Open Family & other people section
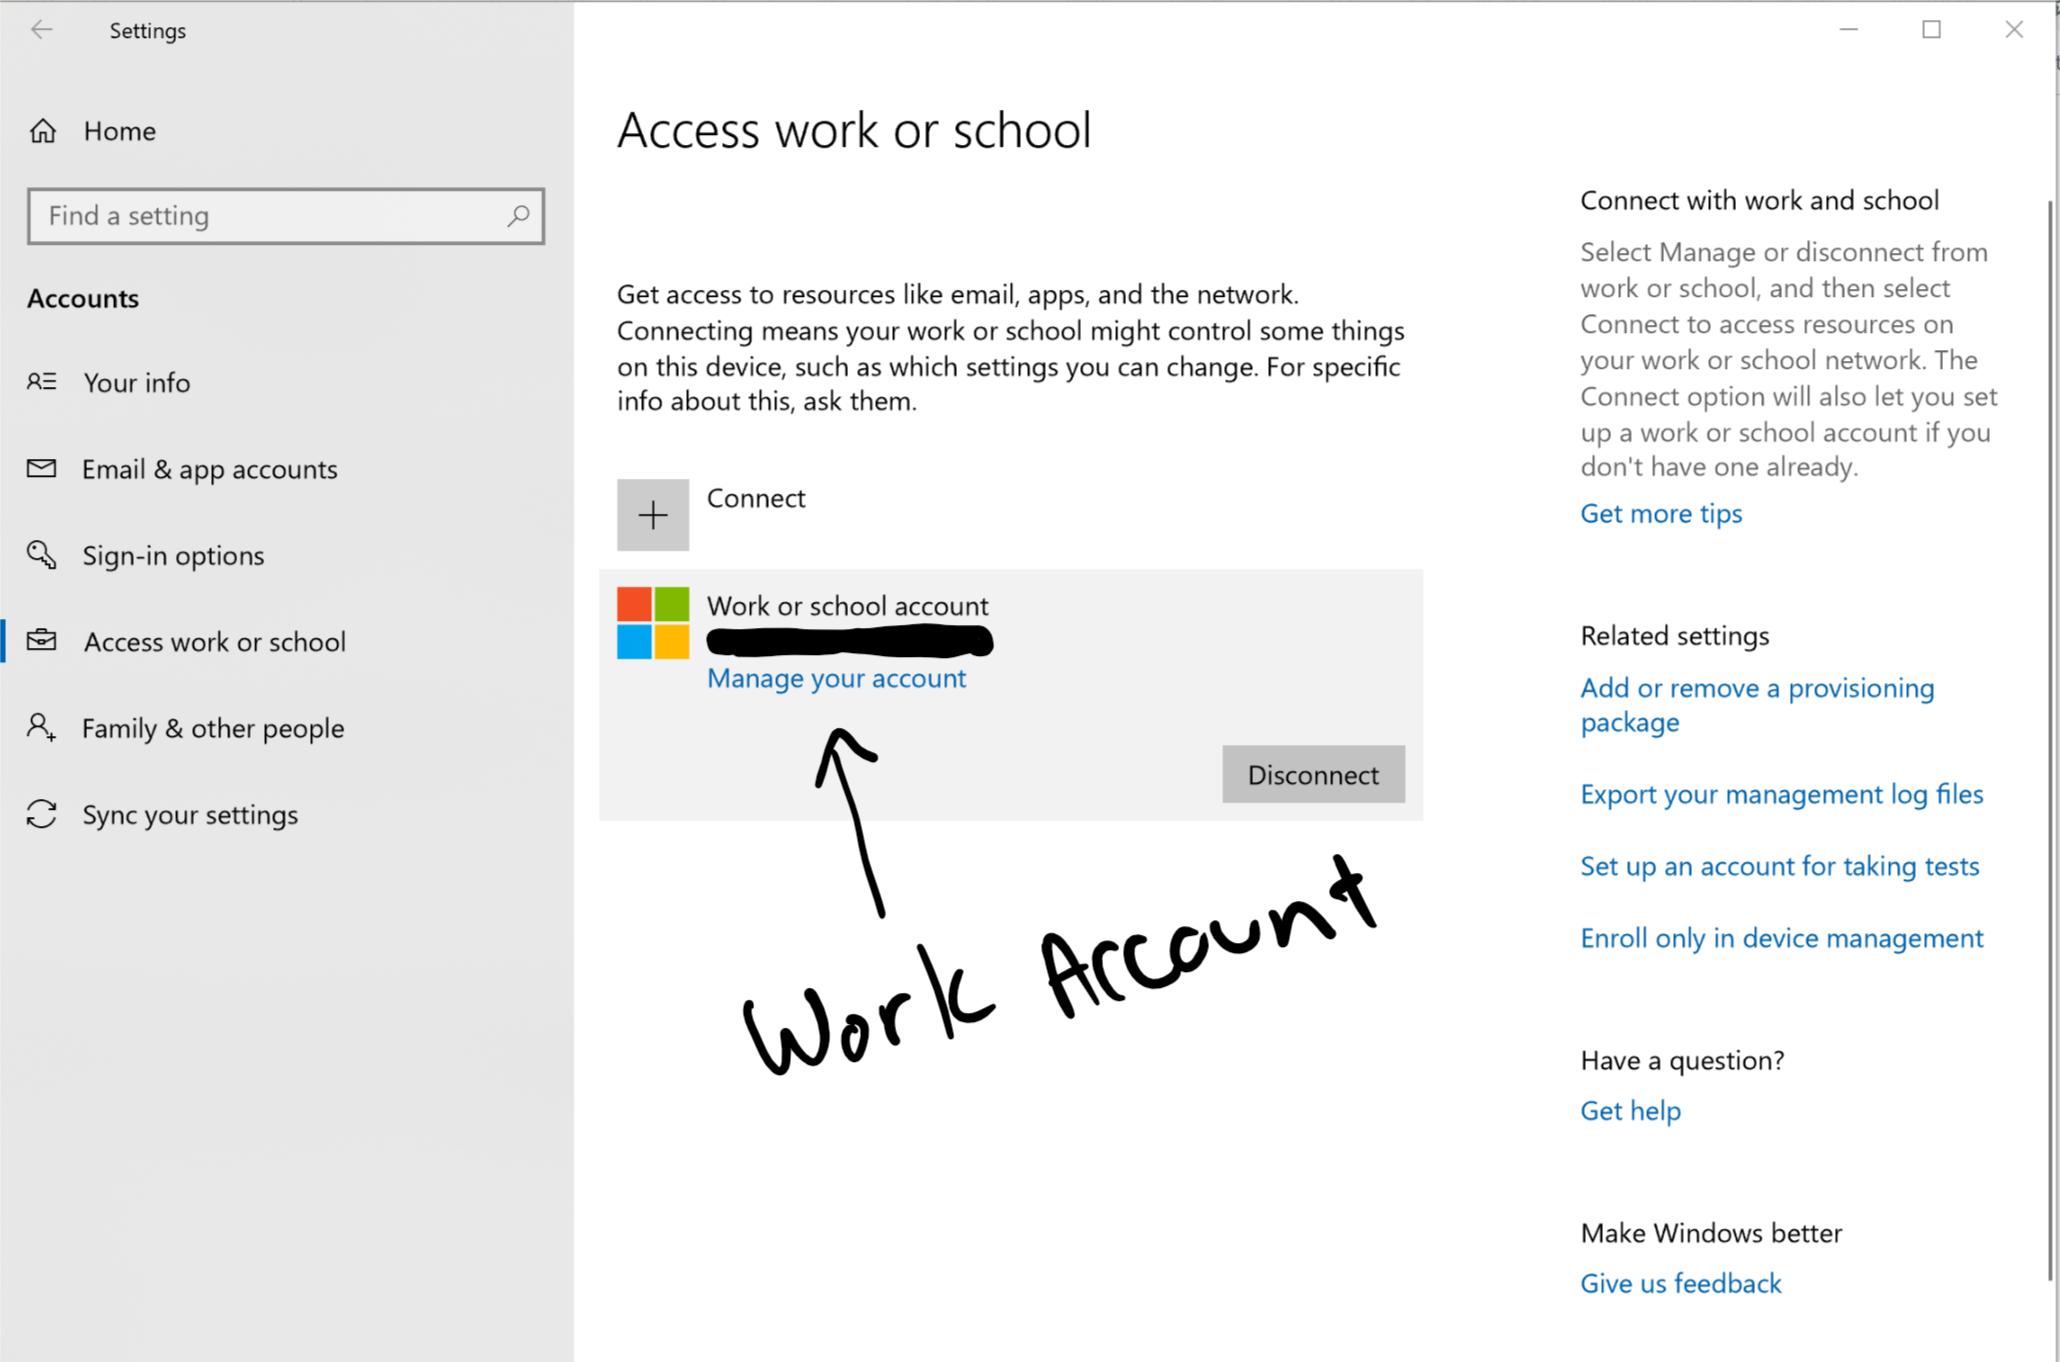Viewport: 2060px width, 1362px height. click(212, 728)
